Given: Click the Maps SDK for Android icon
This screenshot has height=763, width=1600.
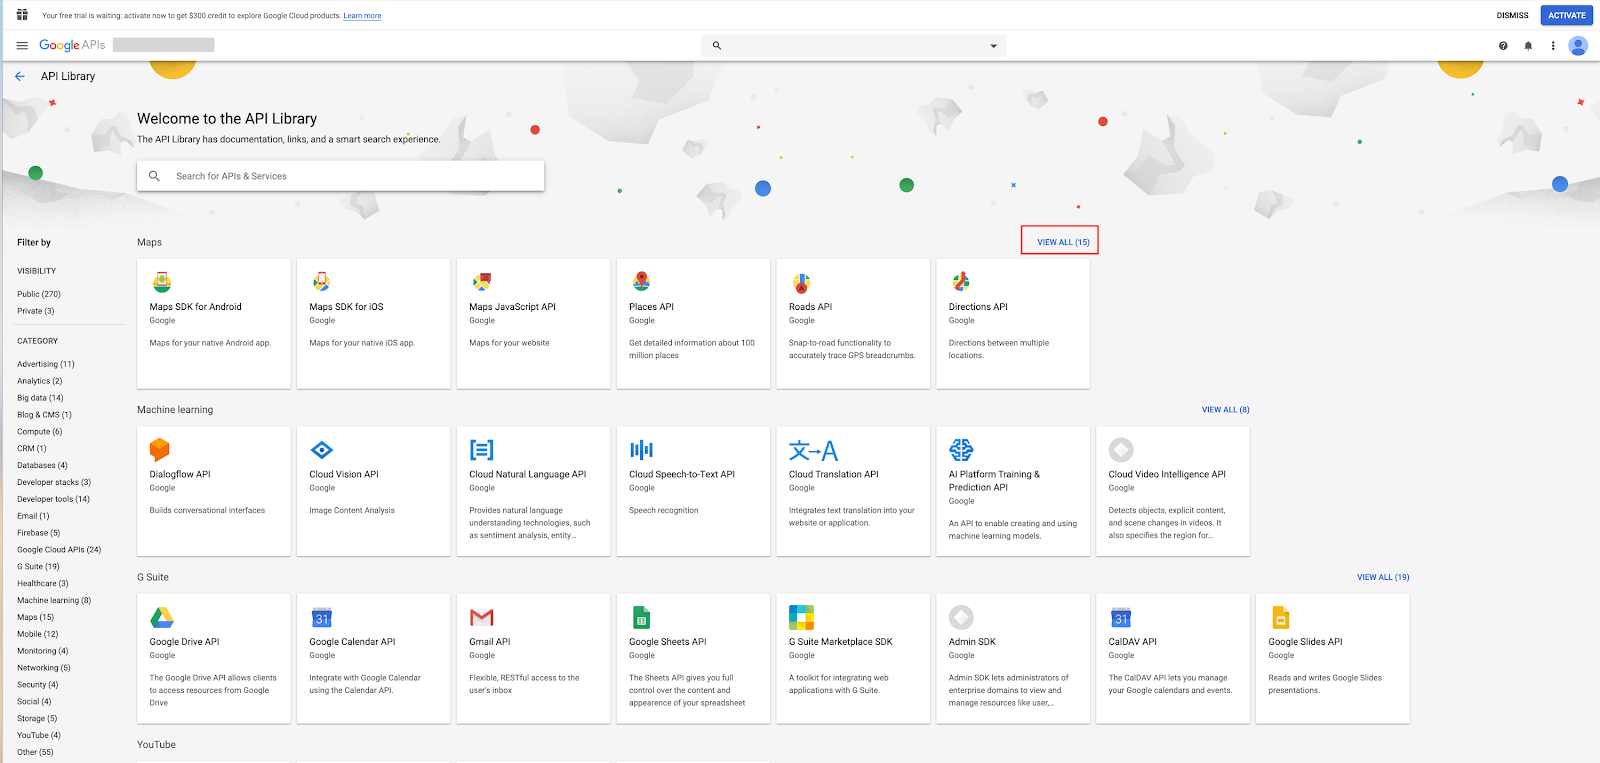Looking at the screenshot, I should coord(161,282).
